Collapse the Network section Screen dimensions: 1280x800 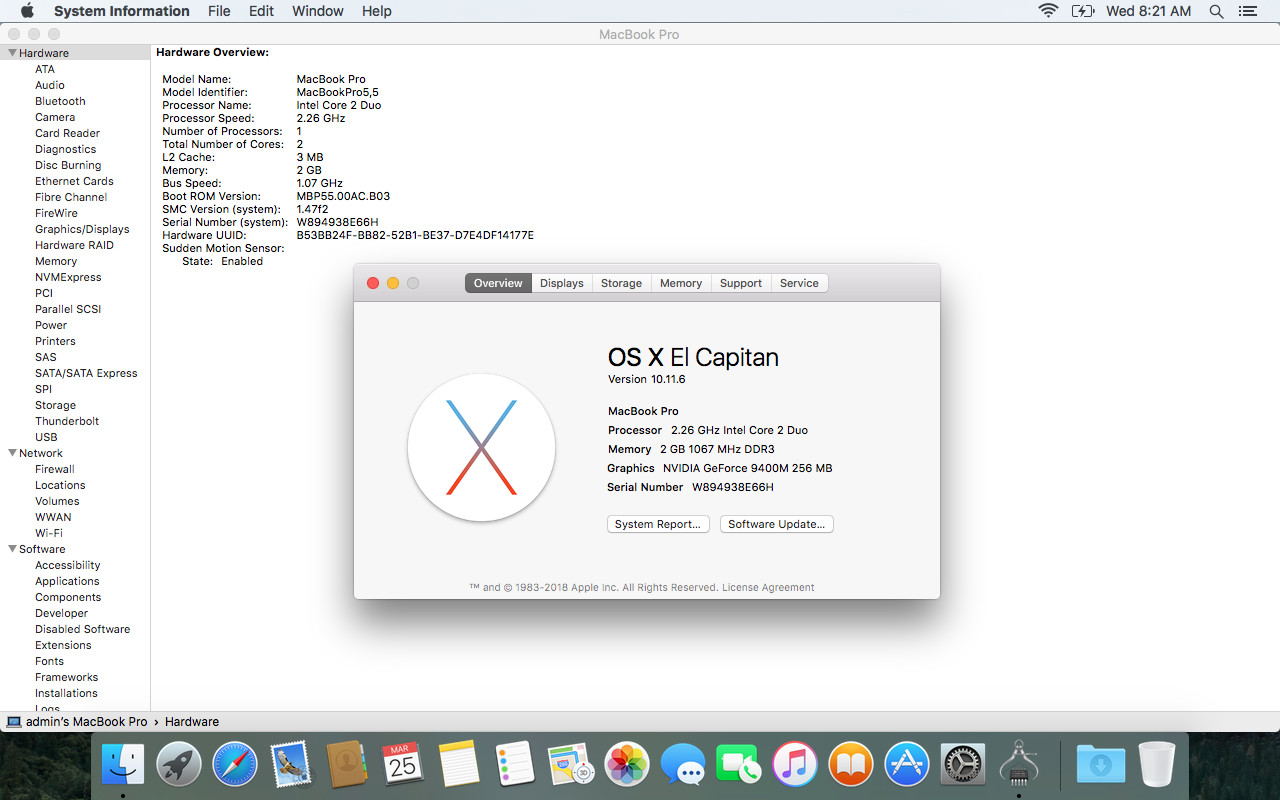coord(12,453)
